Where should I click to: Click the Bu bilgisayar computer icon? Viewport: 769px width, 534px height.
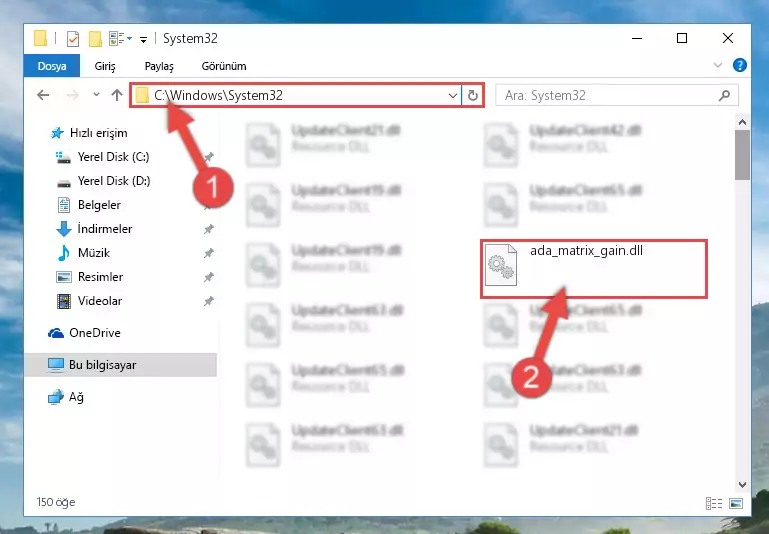click(x=56, y=365)
